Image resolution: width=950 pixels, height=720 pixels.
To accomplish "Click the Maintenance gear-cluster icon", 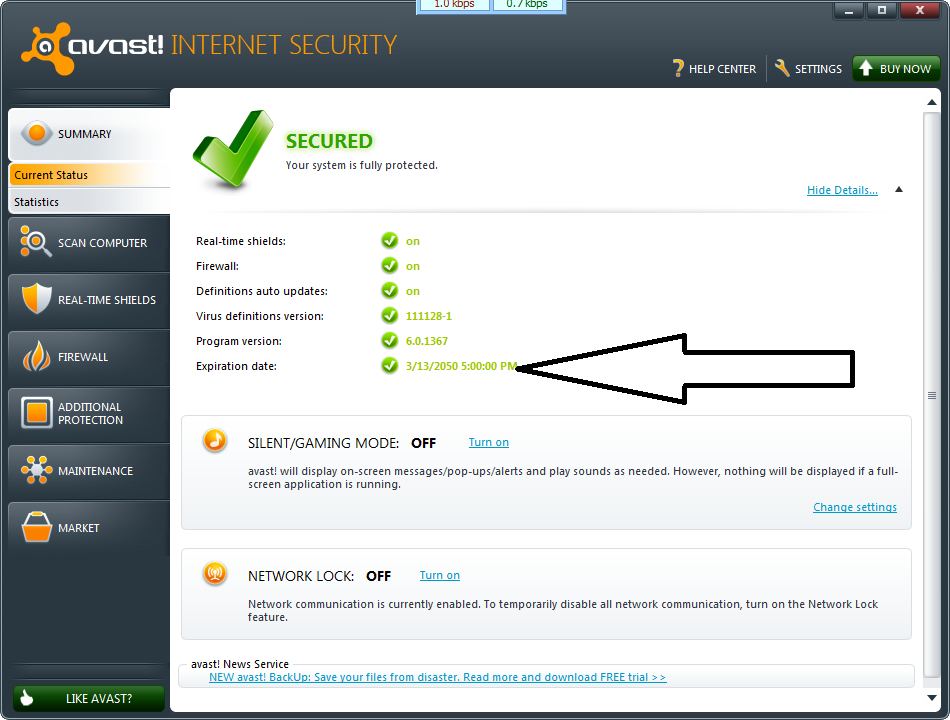I will click(36, 470).
